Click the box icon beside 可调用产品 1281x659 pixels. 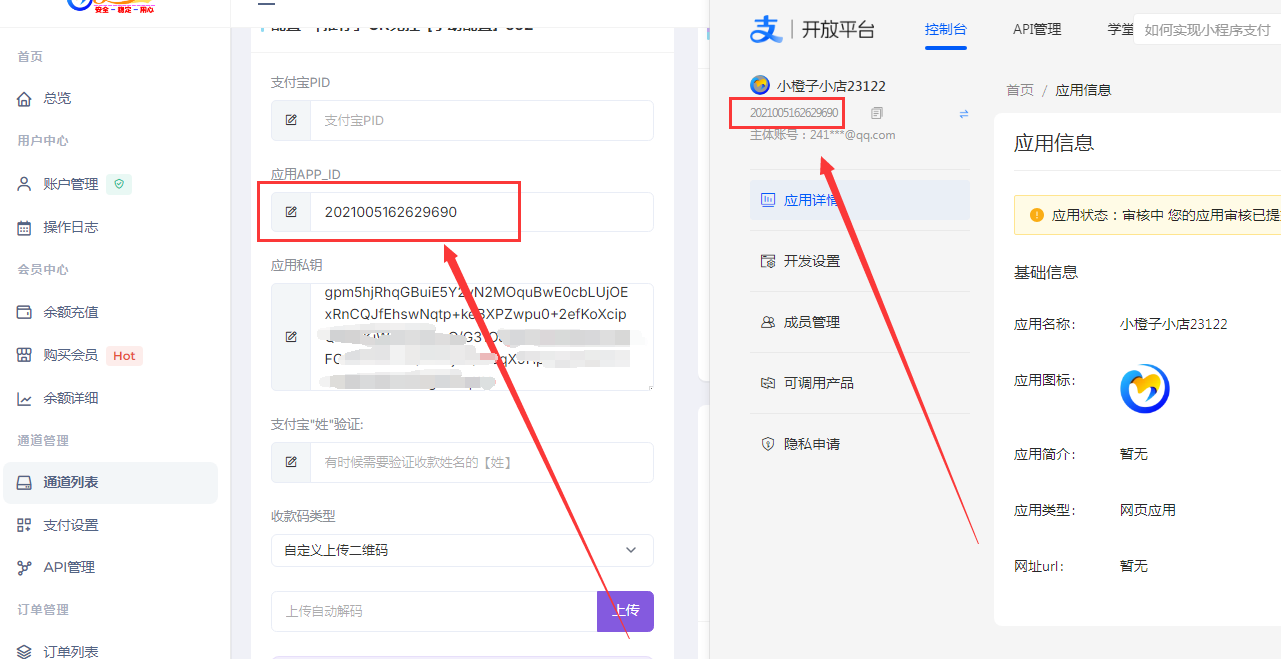point(768,383)
